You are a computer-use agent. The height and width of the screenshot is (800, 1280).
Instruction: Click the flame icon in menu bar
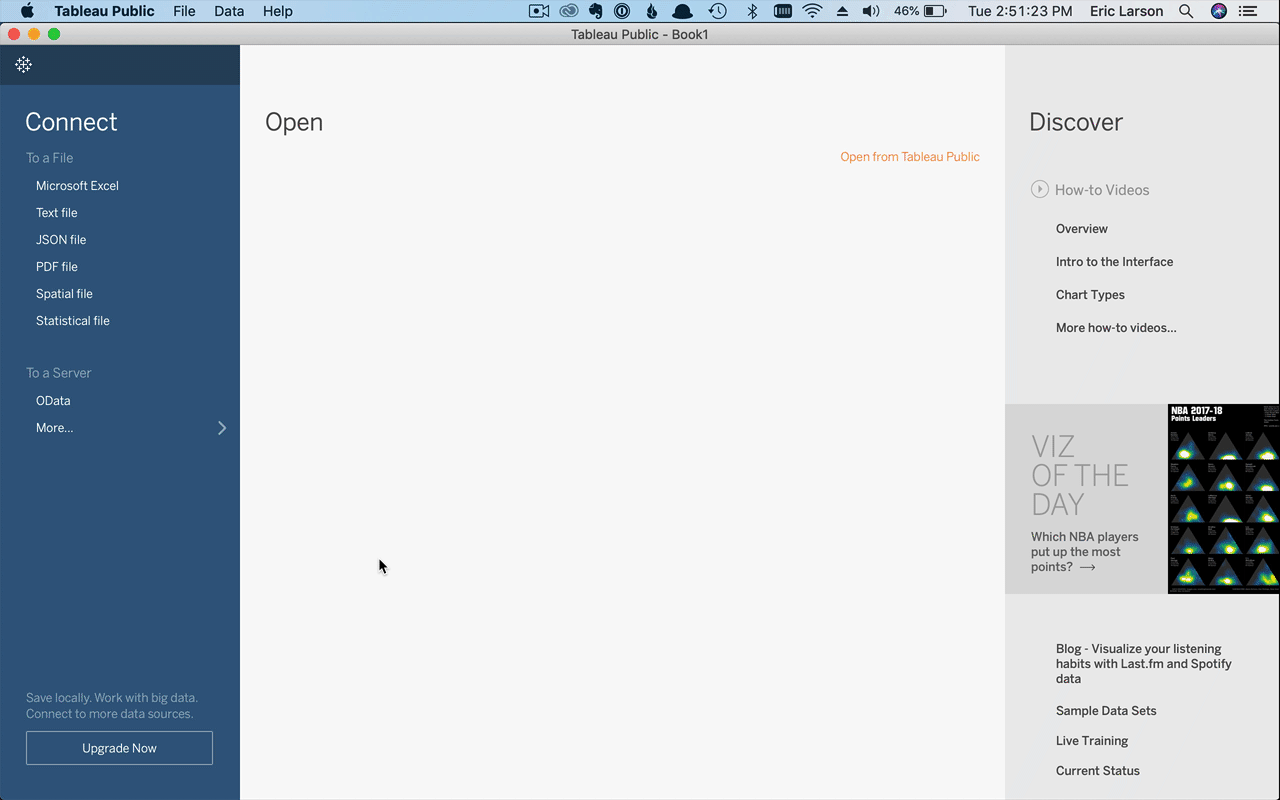click(x=651, y=11)
